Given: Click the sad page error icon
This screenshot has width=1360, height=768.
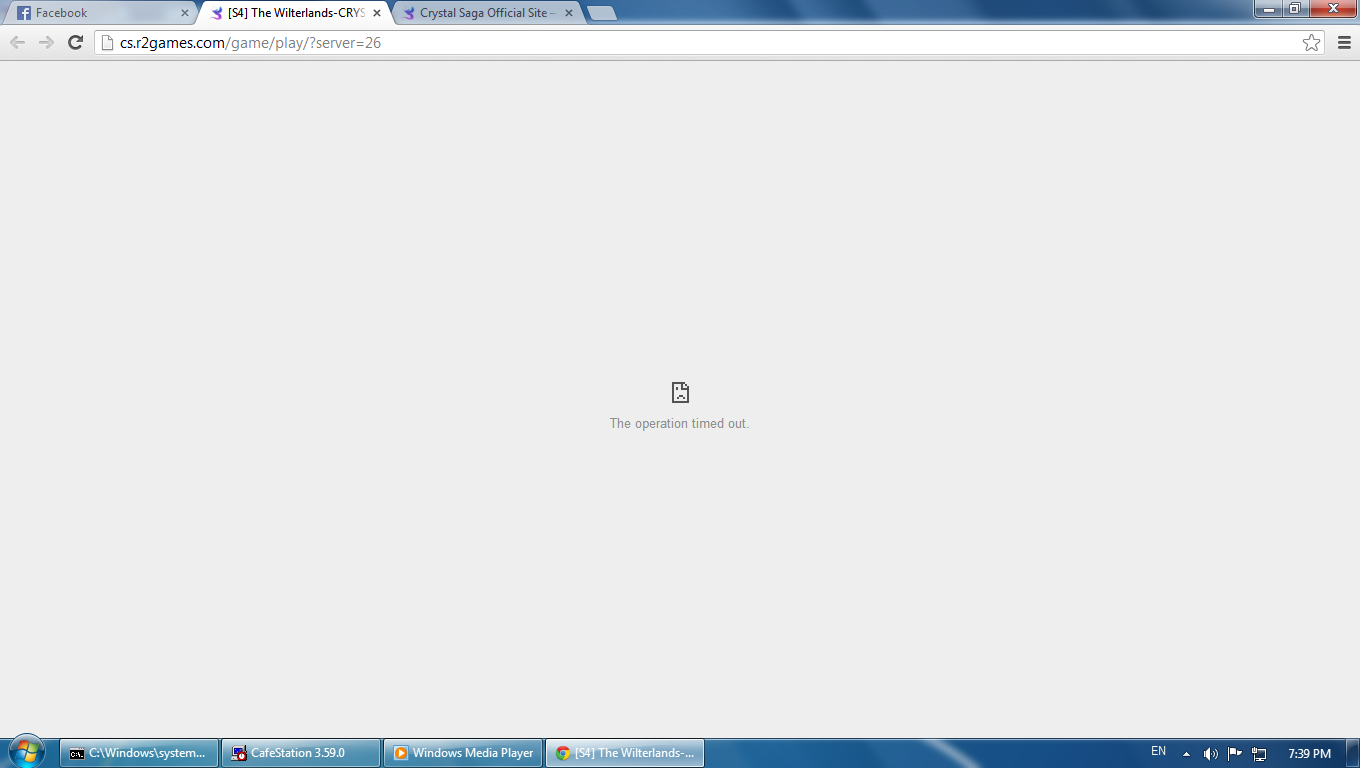Looking at the screenshot, I should [x=680, y=392].
